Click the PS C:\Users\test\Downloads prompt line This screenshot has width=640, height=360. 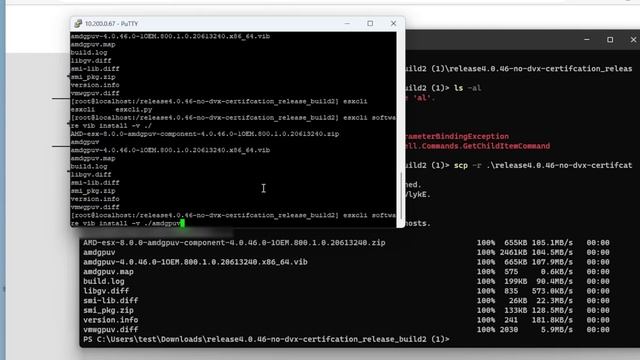[x=266, y=340]
